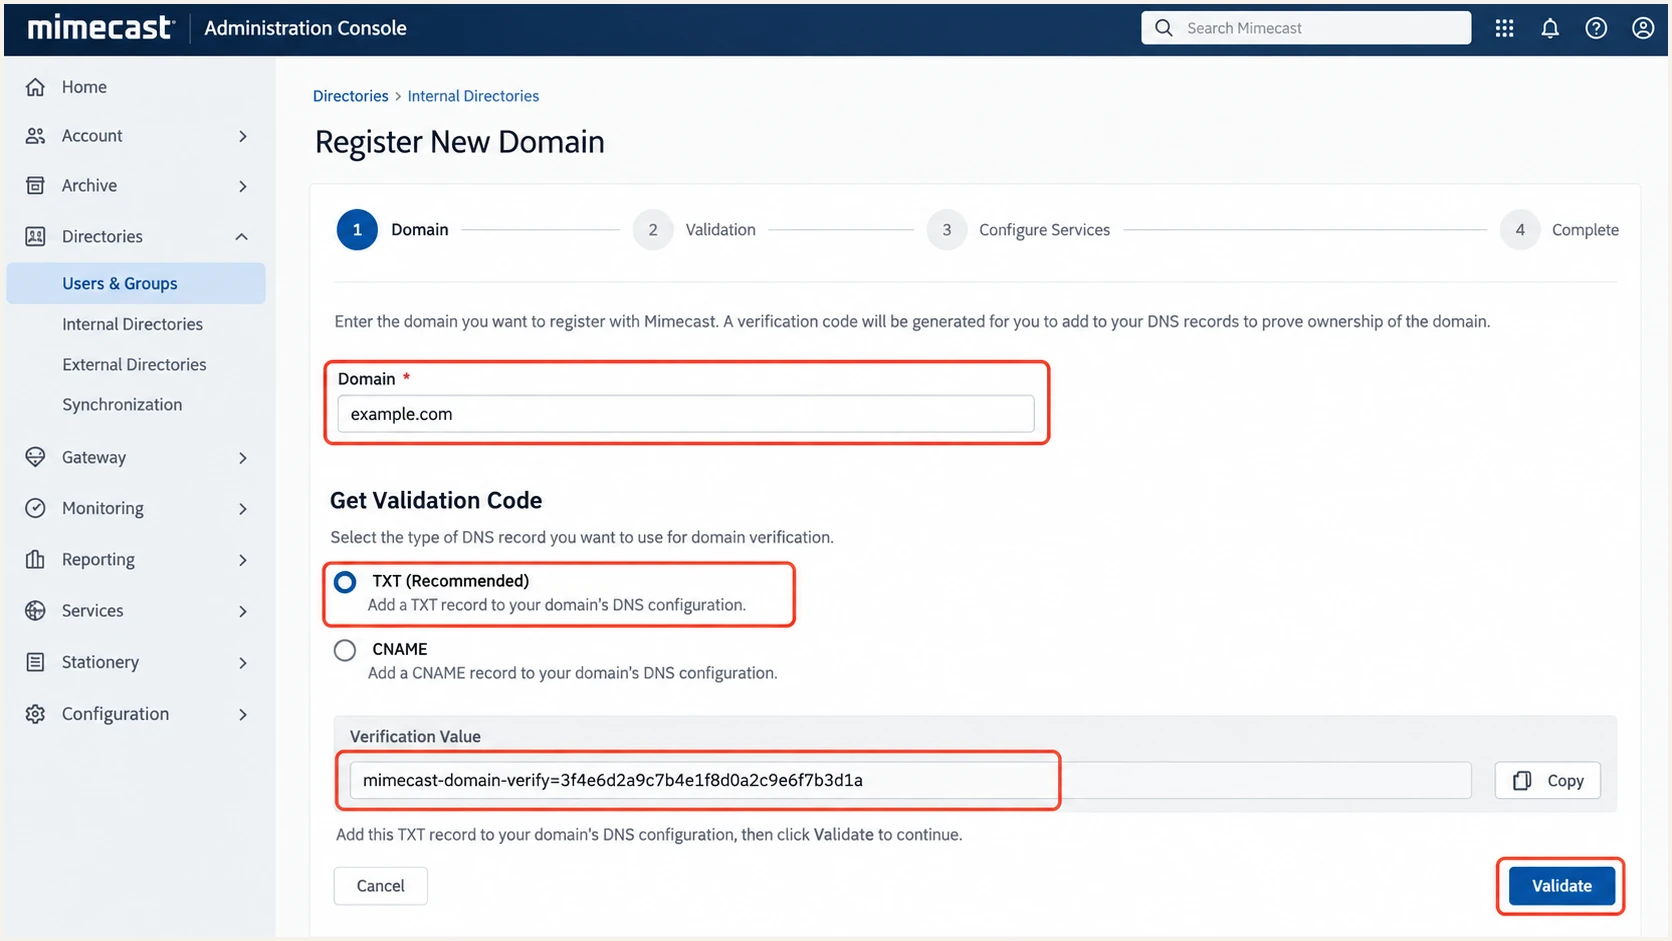Click the Search Mimecast box
Image resolution: width=1672 pixels, height=941 pixels.
tap(1306, 28)
